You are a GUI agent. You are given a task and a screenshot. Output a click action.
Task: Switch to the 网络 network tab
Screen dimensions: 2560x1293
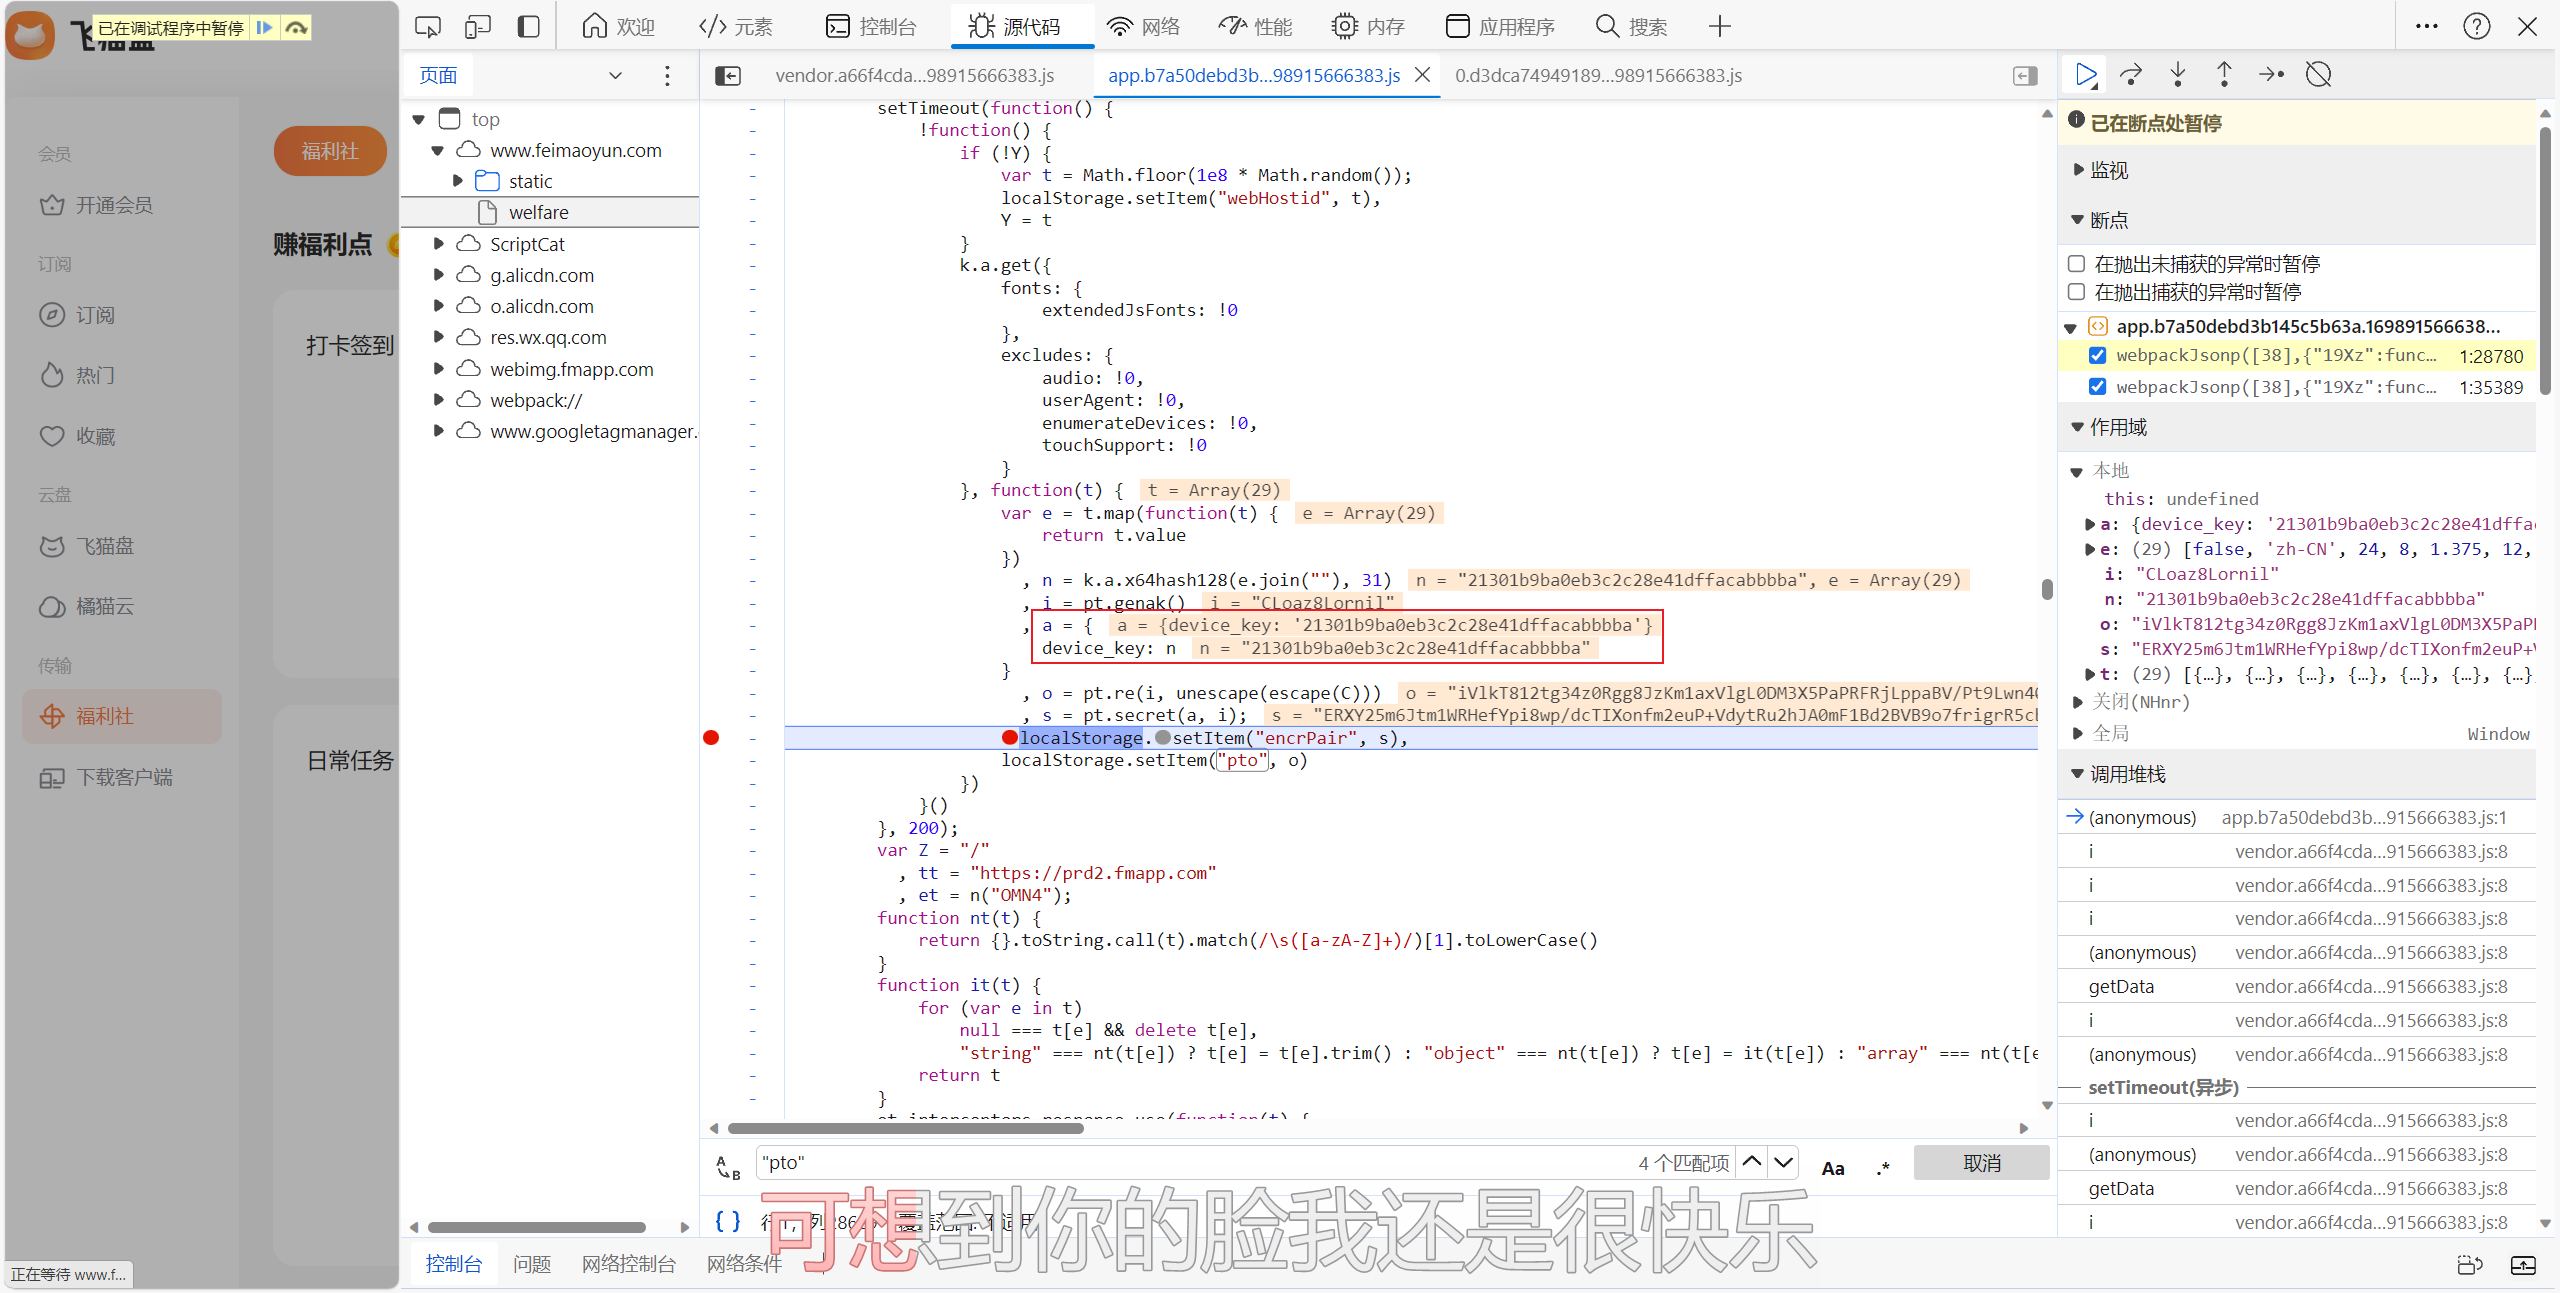[1144, 27]
